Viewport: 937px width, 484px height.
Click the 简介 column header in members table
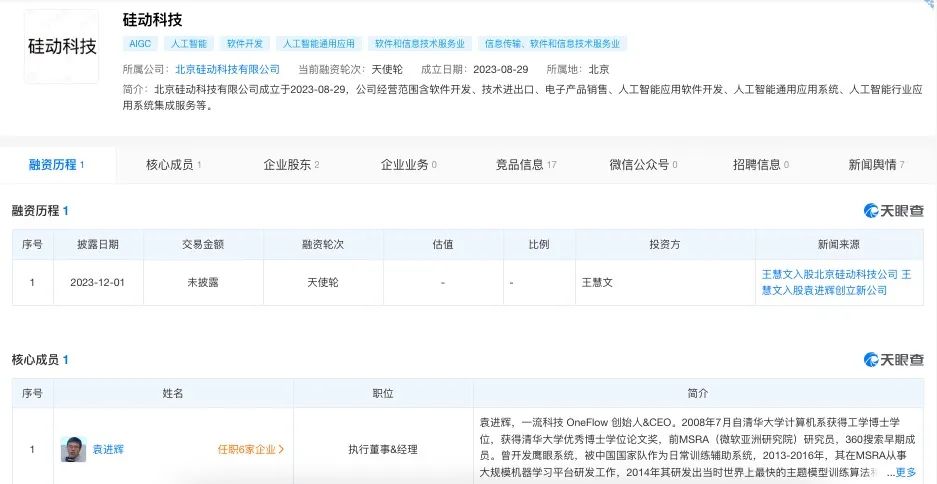click(698, 393)
